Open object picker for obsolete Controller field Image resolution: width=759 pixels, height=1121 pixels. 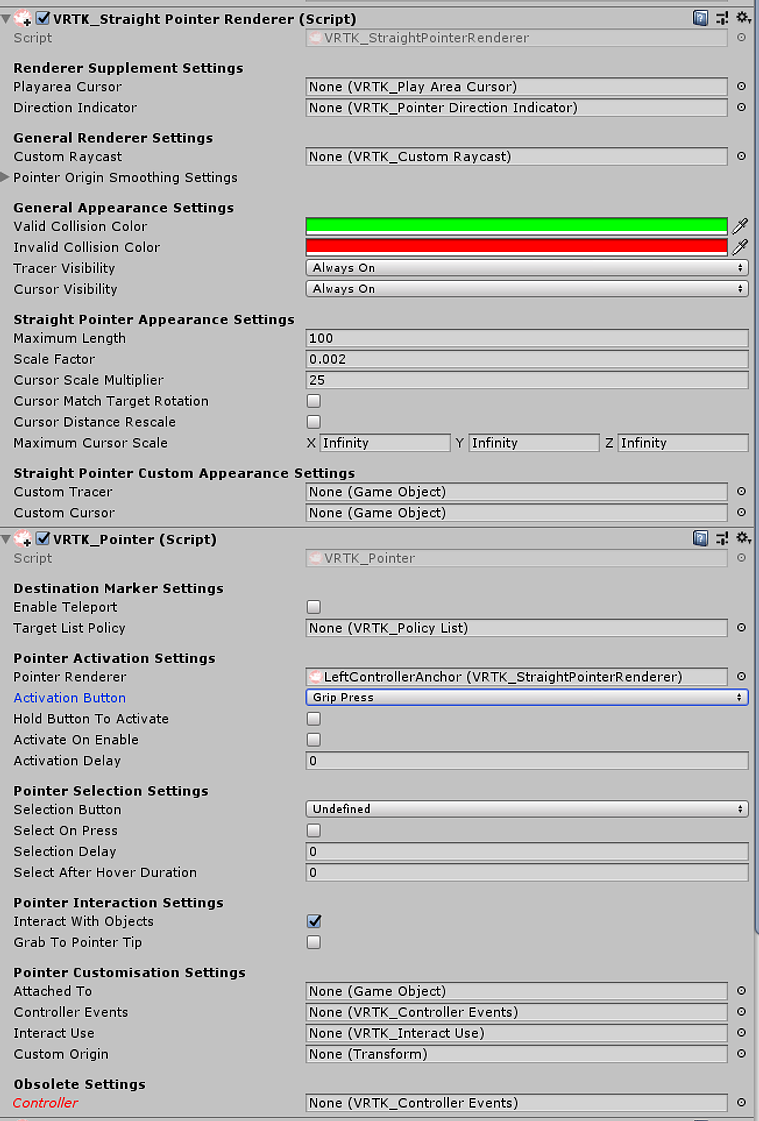click(x=741, y=1102)
